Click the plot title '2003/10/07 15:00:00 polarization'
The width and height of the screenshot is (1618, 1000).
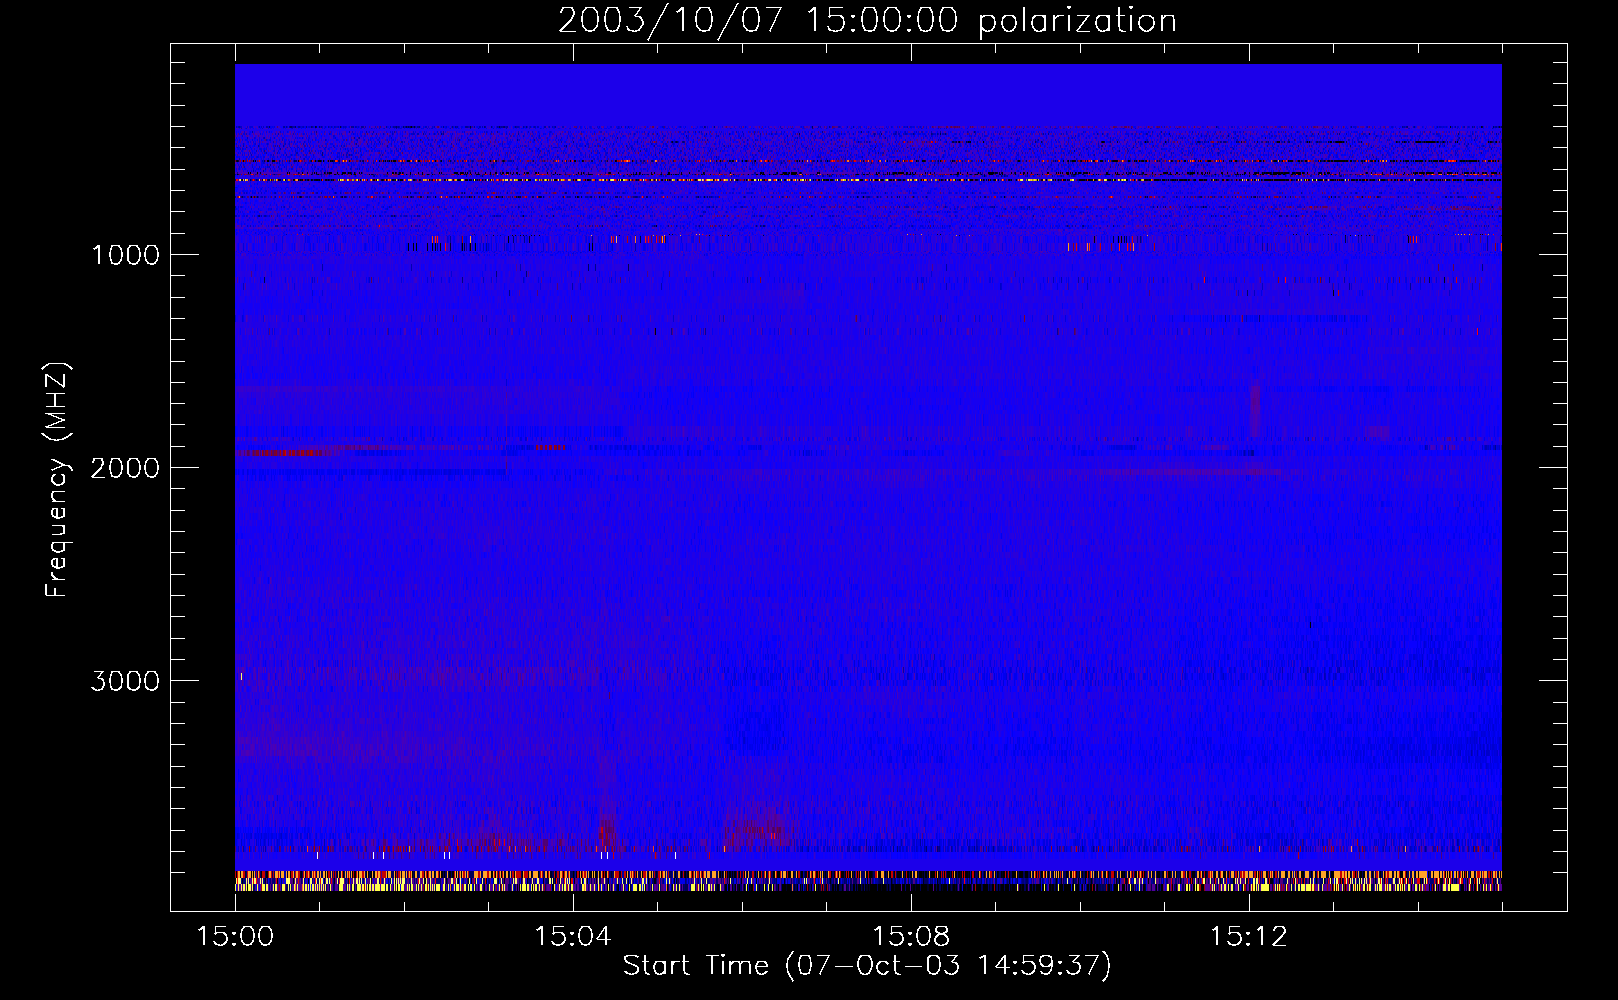pyautogui.click(x=867, y=20)
